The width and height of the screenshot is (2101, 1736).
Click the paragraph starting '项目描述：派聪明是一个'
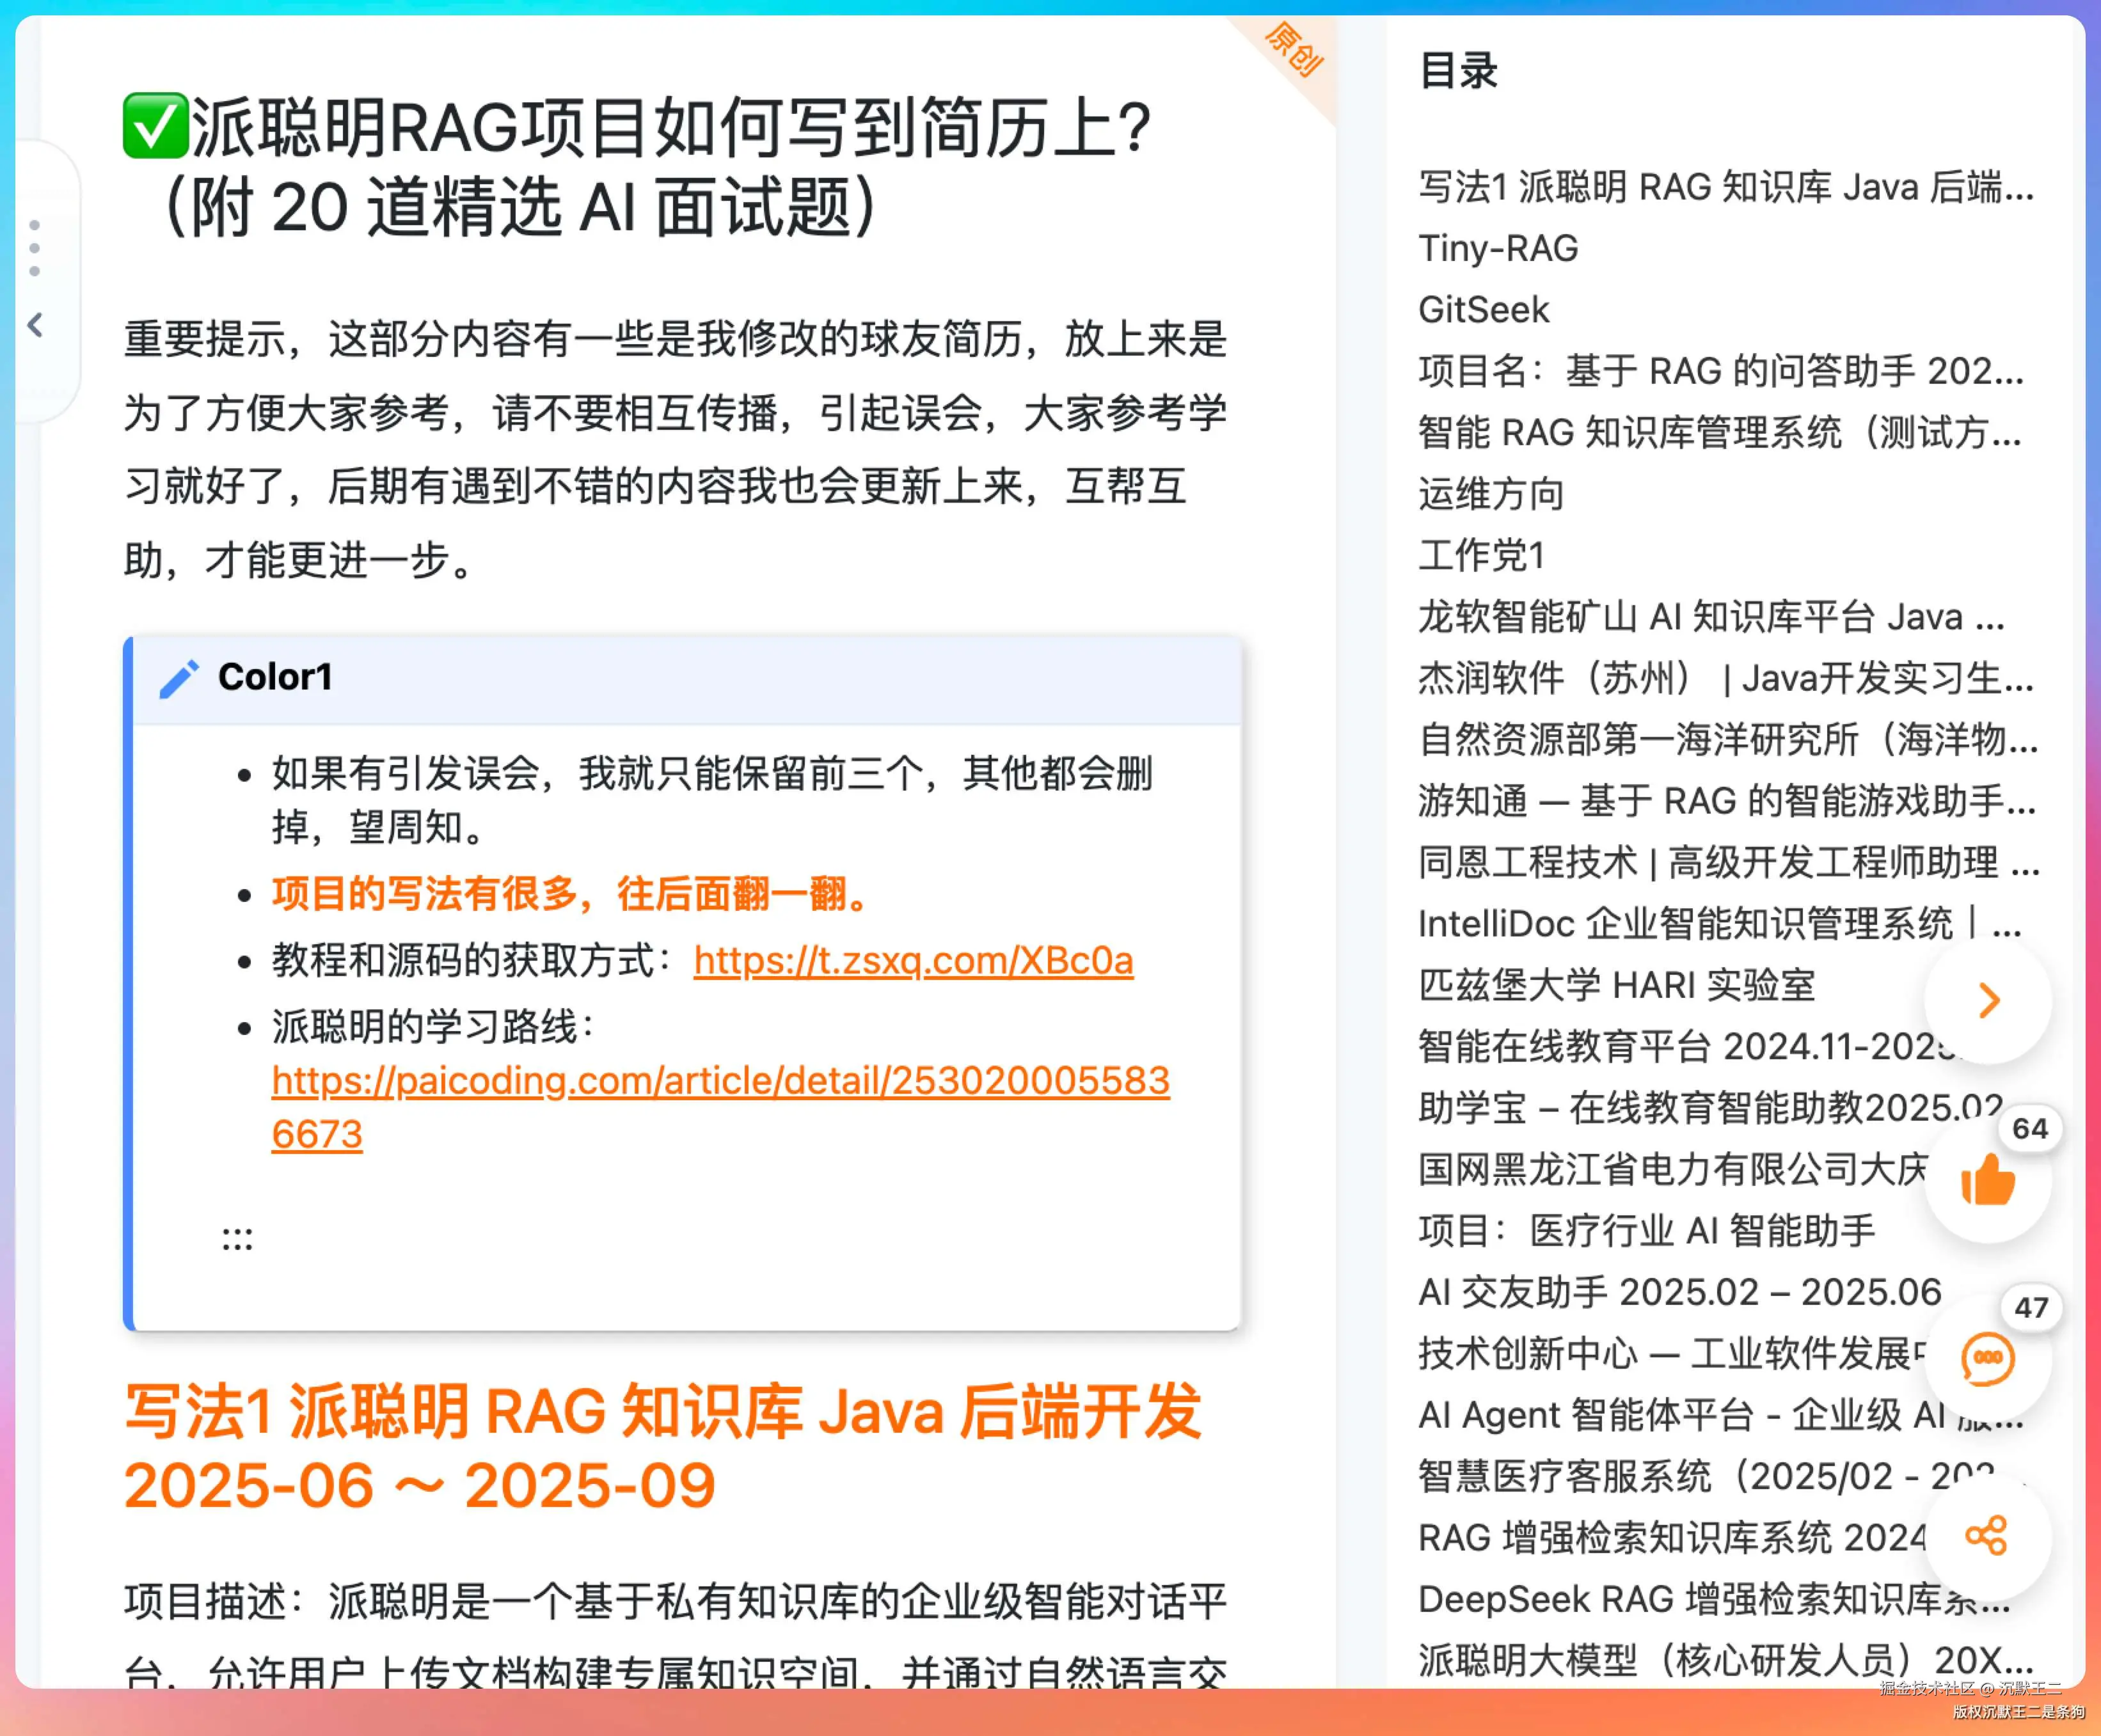(675, 1637)
